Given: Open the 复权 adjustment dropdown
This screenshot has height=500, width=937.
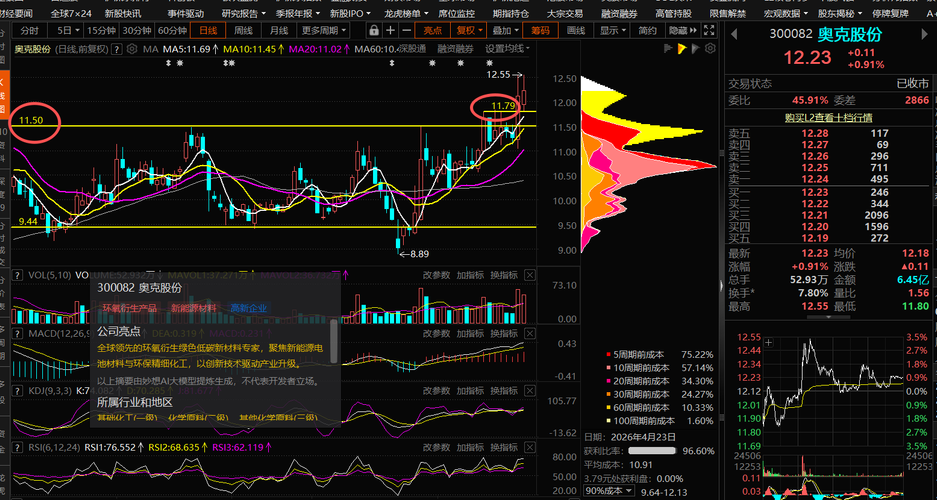Looking at the screenshot, I should click(468, 30).
